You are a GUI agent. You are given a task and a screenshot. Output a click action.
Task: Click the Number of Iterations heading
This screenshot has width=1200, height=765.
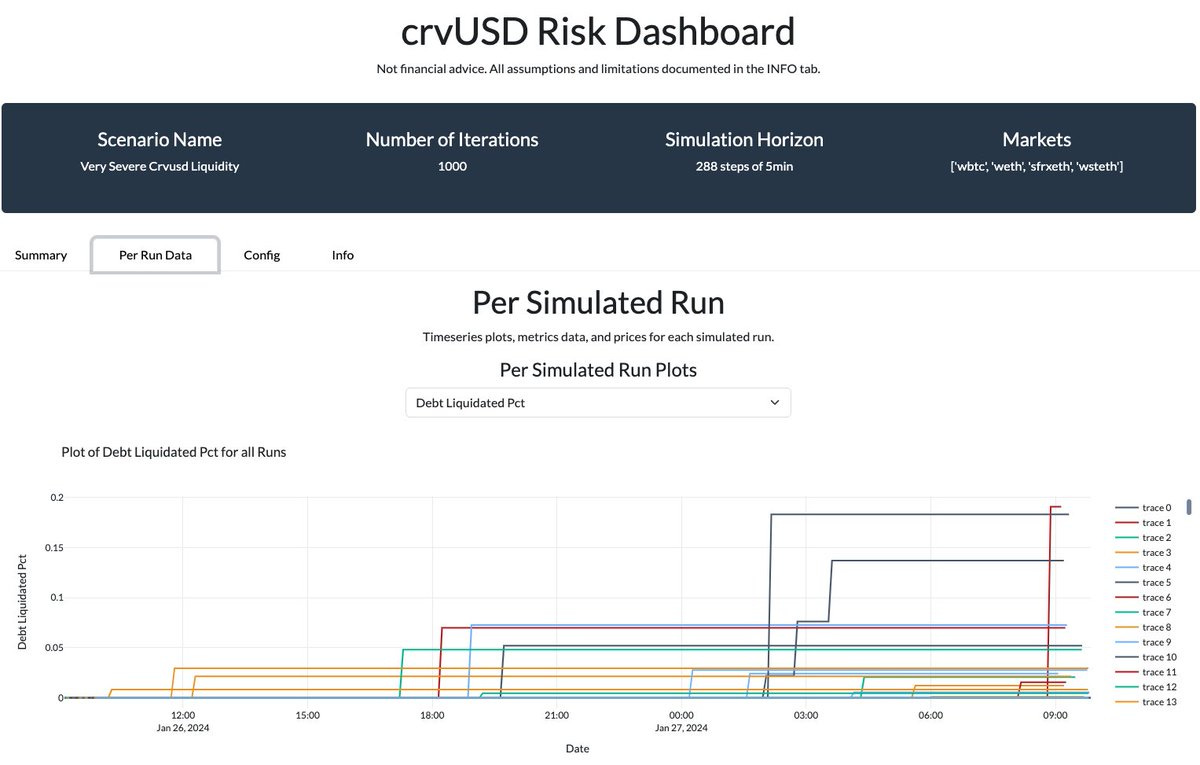[x=452, y=140]
